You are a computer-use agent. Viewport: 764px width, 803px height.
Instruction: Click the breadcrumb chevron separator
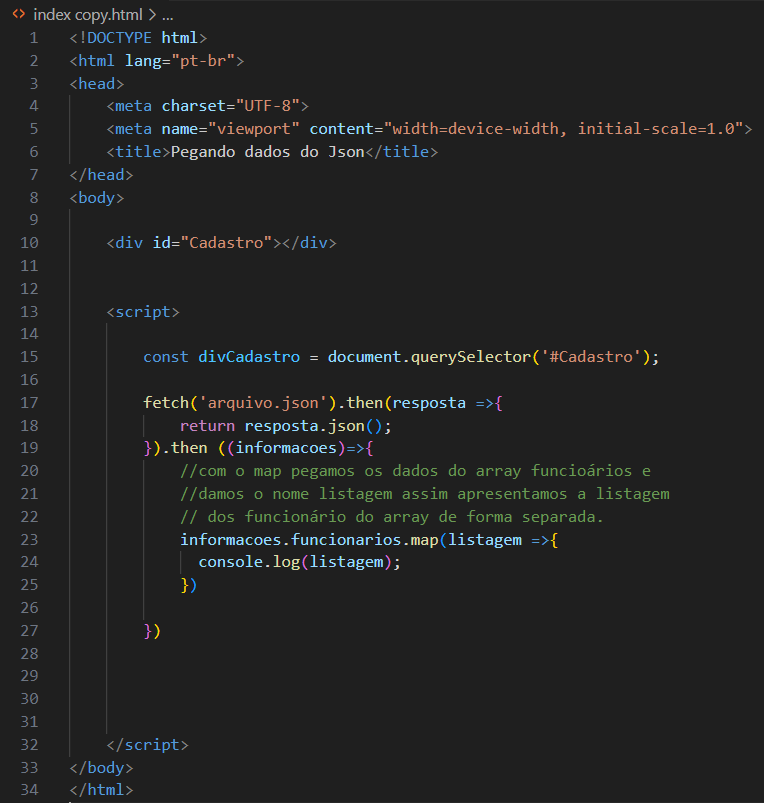[x=152, y=15]
